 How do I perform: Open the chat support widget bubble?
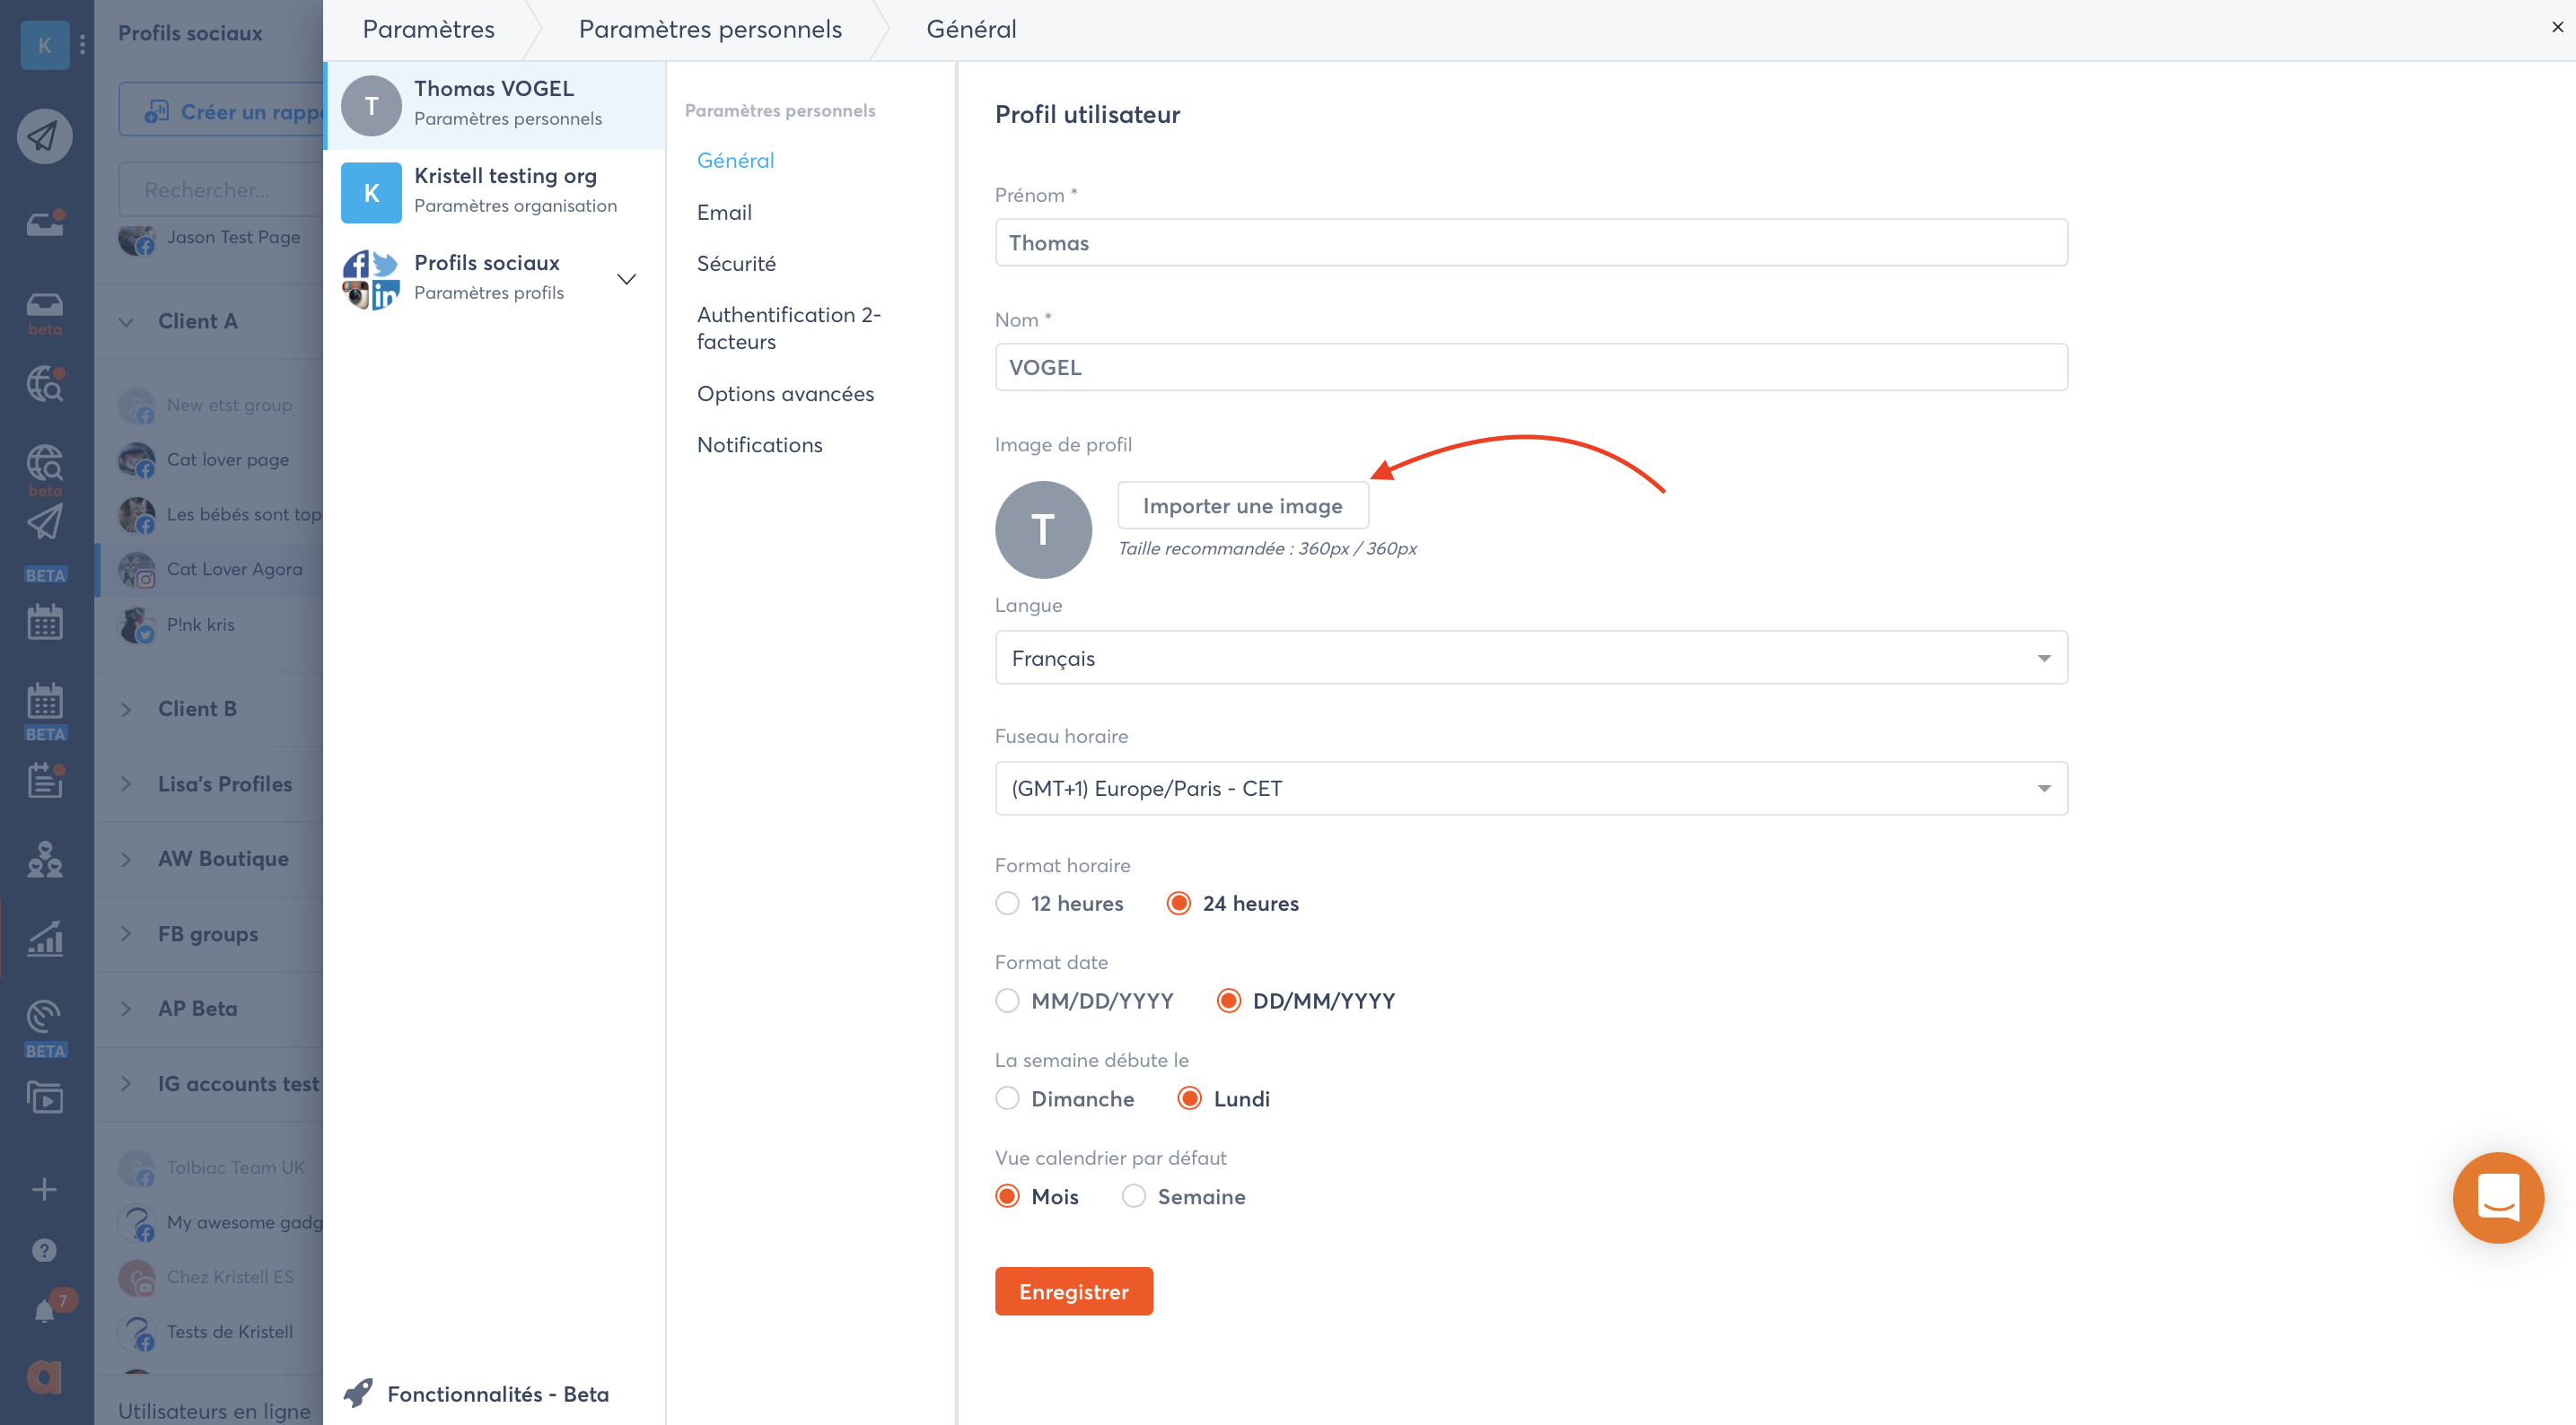pos(2497,1197)
